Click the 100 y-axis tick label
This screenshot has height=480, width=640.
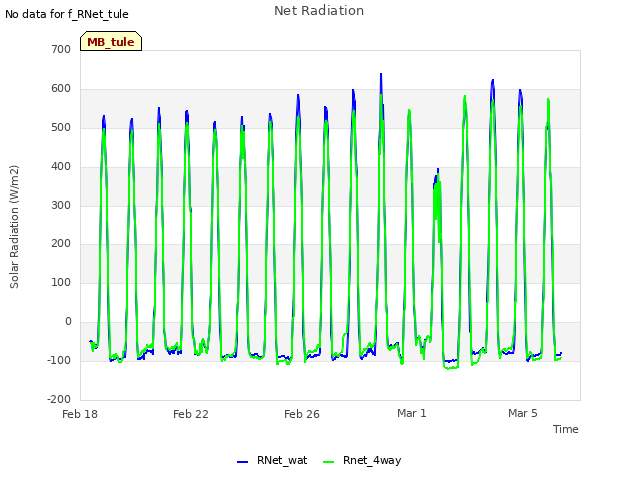click(61, 282)
